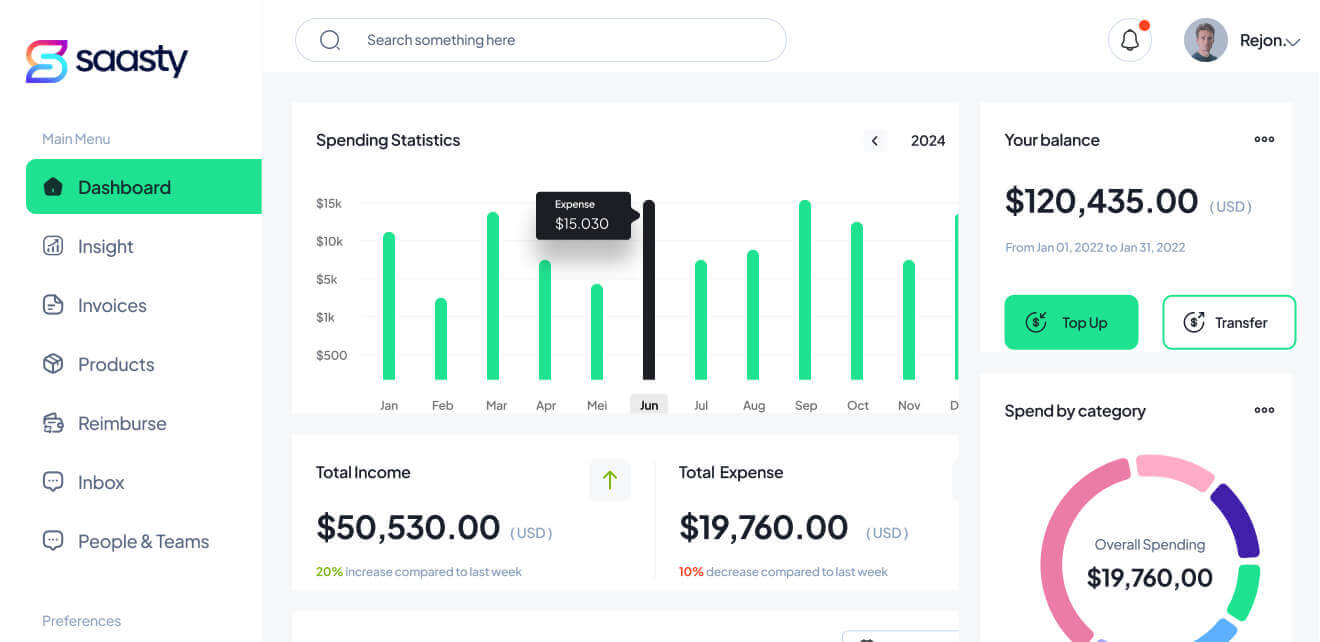The height and width of the screenshot is (642, 1320).
Task: Go to previous year with left chevron
Action: [875, 141]
